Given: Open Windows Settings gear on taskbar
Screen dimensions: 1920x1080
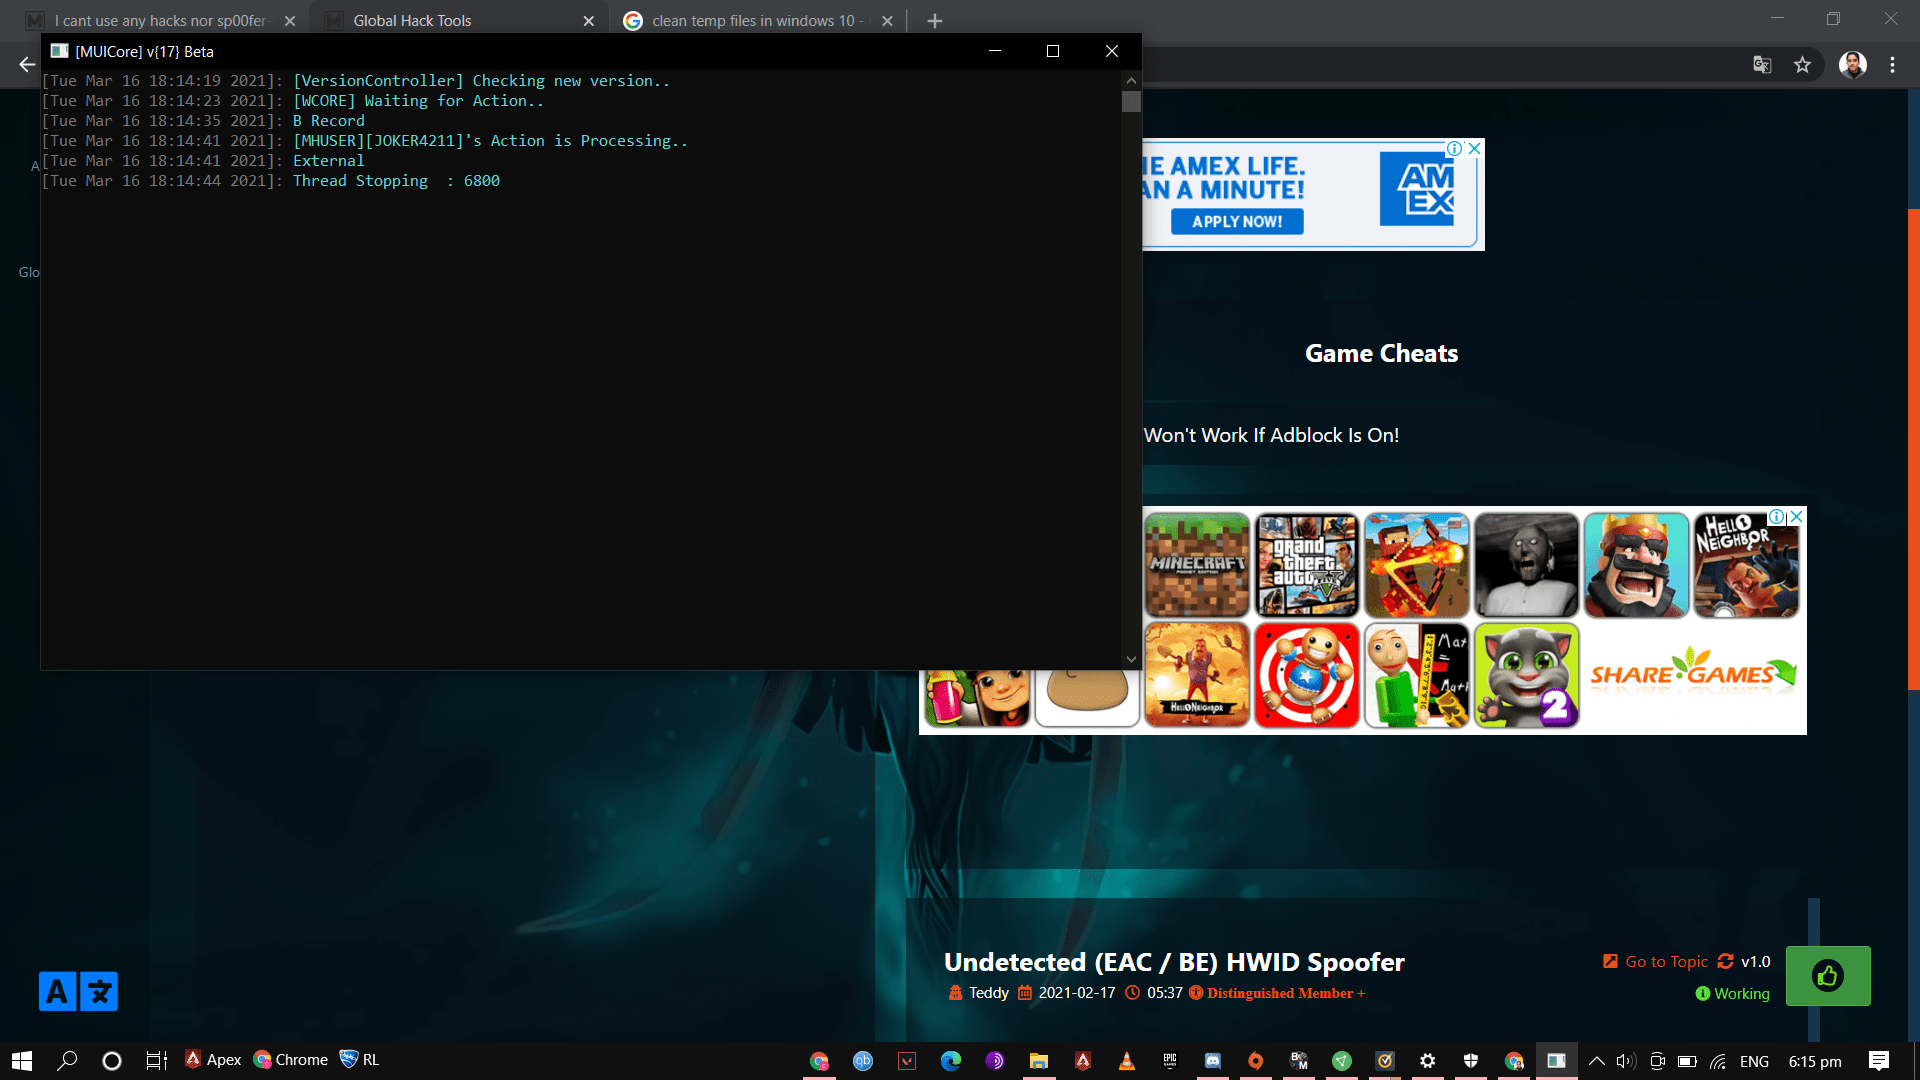Looking at the screenshot, I should pyautogui.click(x=1428, y=1060).
